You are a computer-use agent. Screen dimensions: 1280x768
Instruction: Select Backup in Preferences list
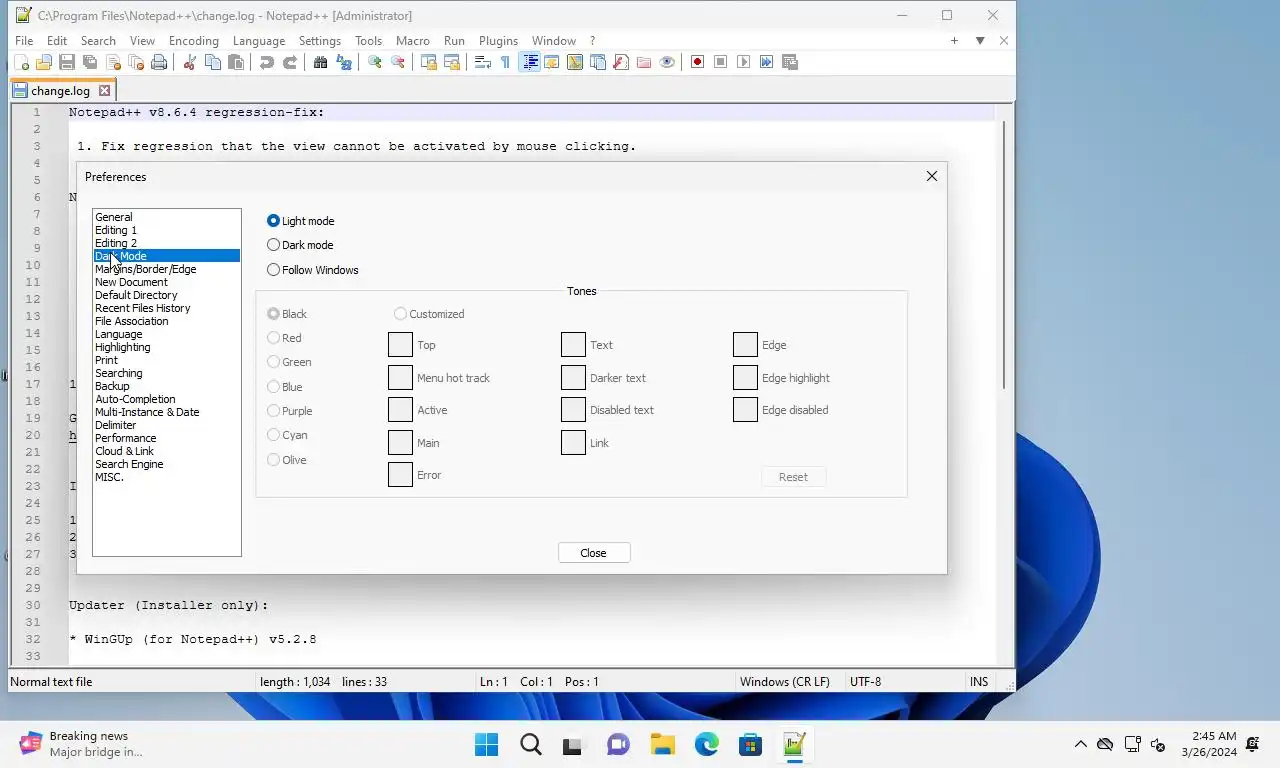167,386
